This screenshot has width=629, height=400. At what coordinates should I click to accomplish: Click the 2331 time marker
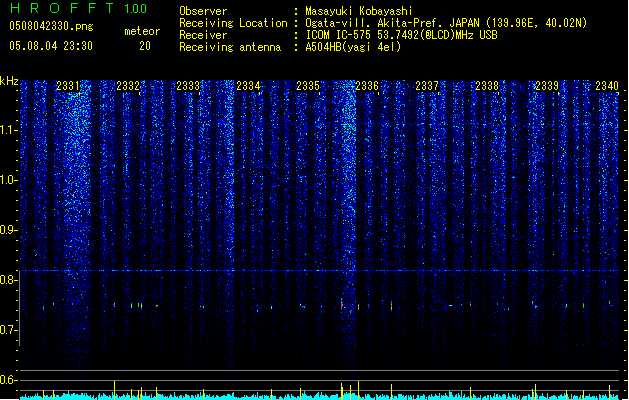(68, 86)
